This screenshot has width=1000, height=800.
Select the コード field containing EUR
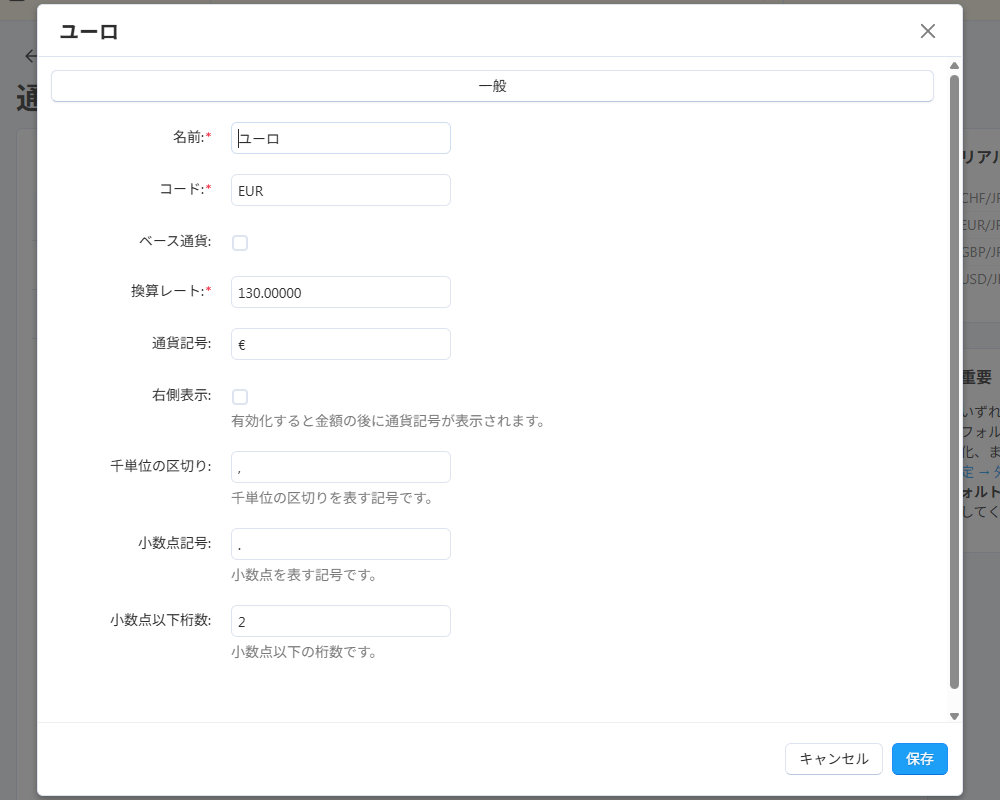pos(340,190)
